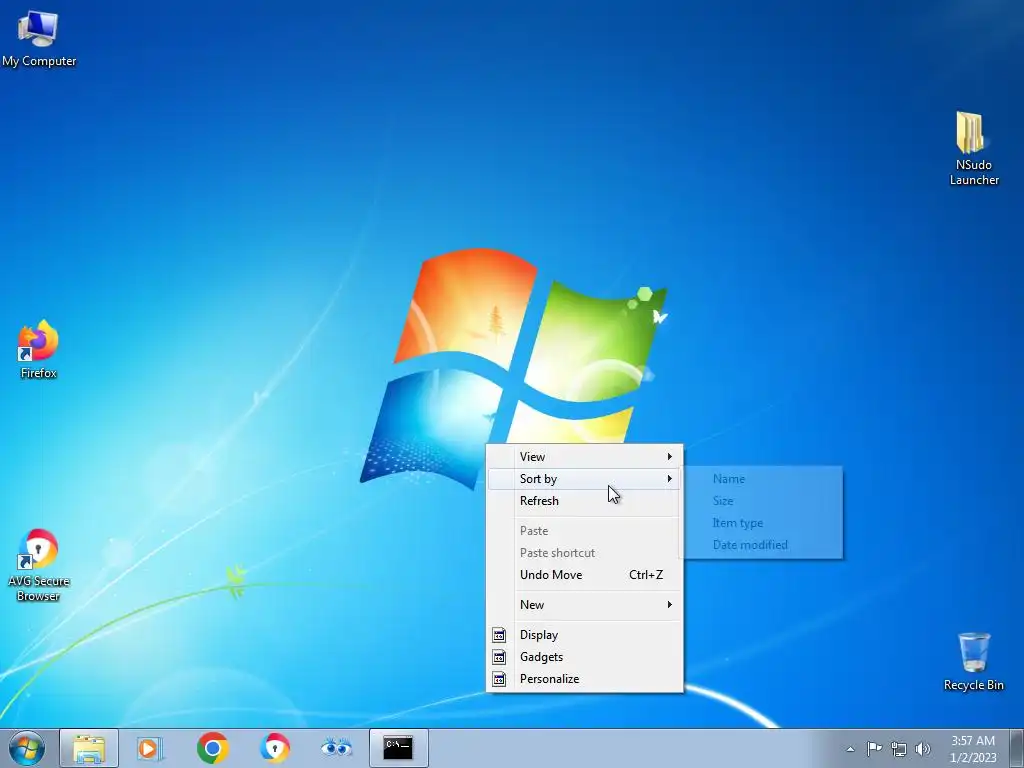Select the Firefox desktop shortcut

[x=38, y=349]
